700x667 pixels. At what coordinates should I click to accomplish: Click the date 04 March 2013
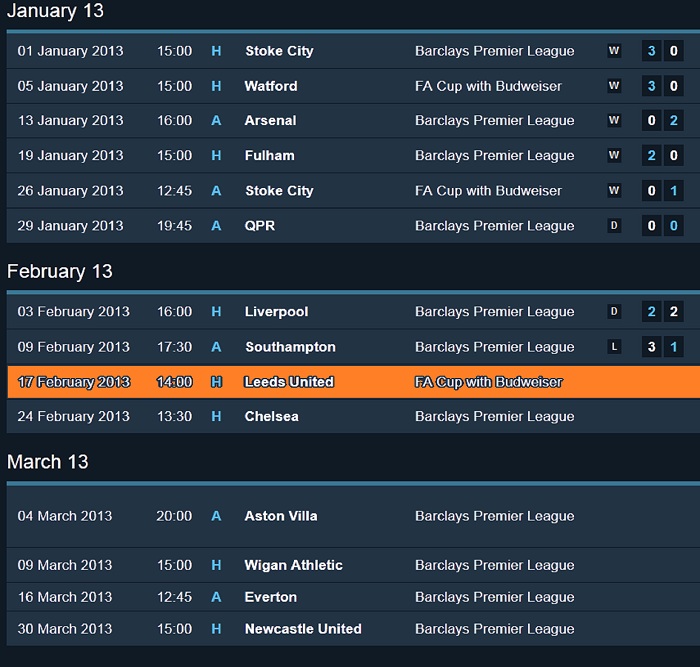65,516
